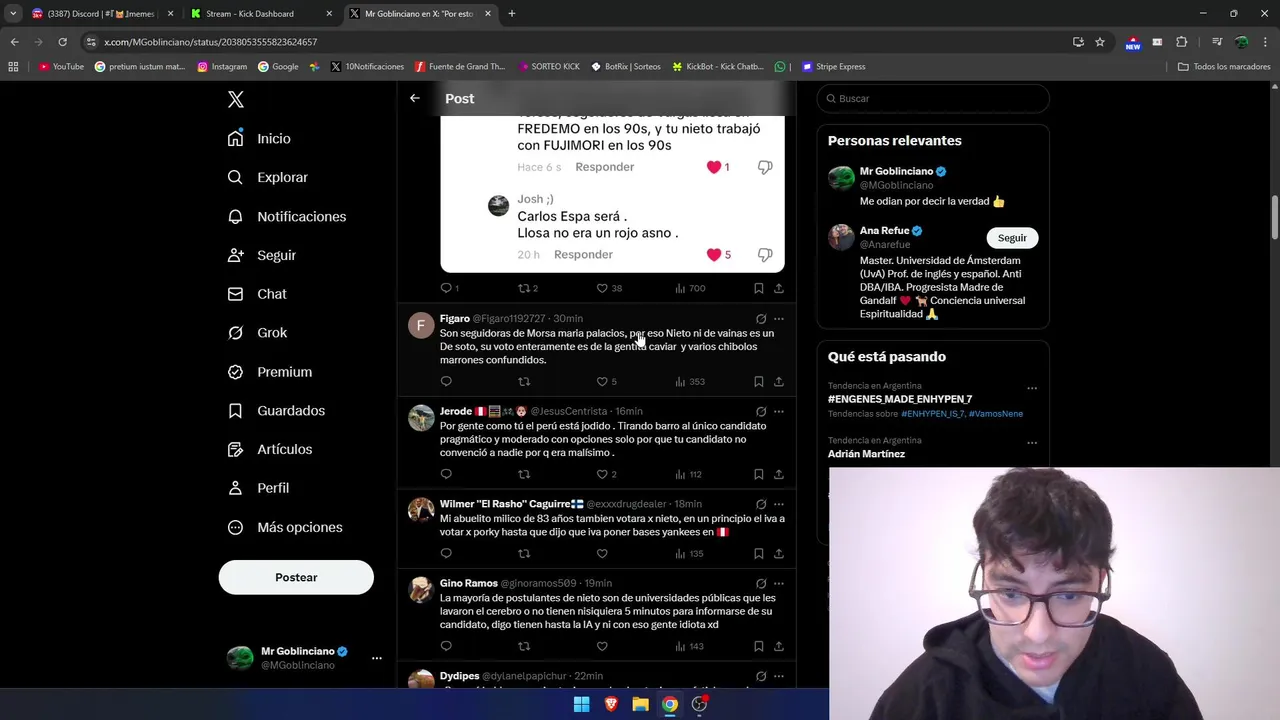This screenshot has width=1280, height=720.
Task: Reply to Gino Ramos's post
Action: pyautogui.click(x=446, y=646)
